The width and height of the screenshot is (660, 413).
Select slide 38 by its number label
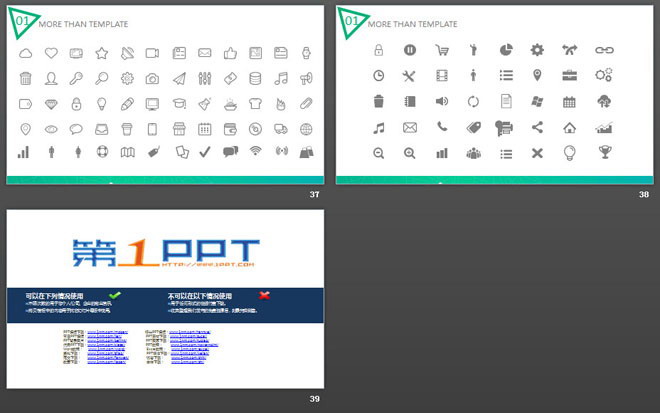coord(645,194)
